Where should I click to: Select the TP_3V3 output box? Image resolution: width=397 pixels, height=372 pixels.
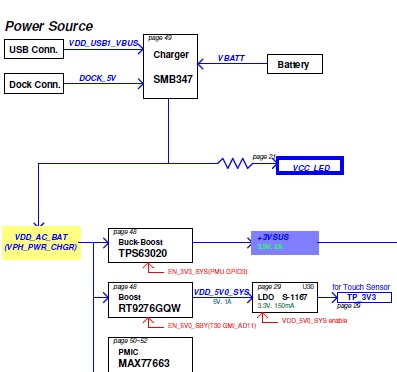[x=365, y=297]
